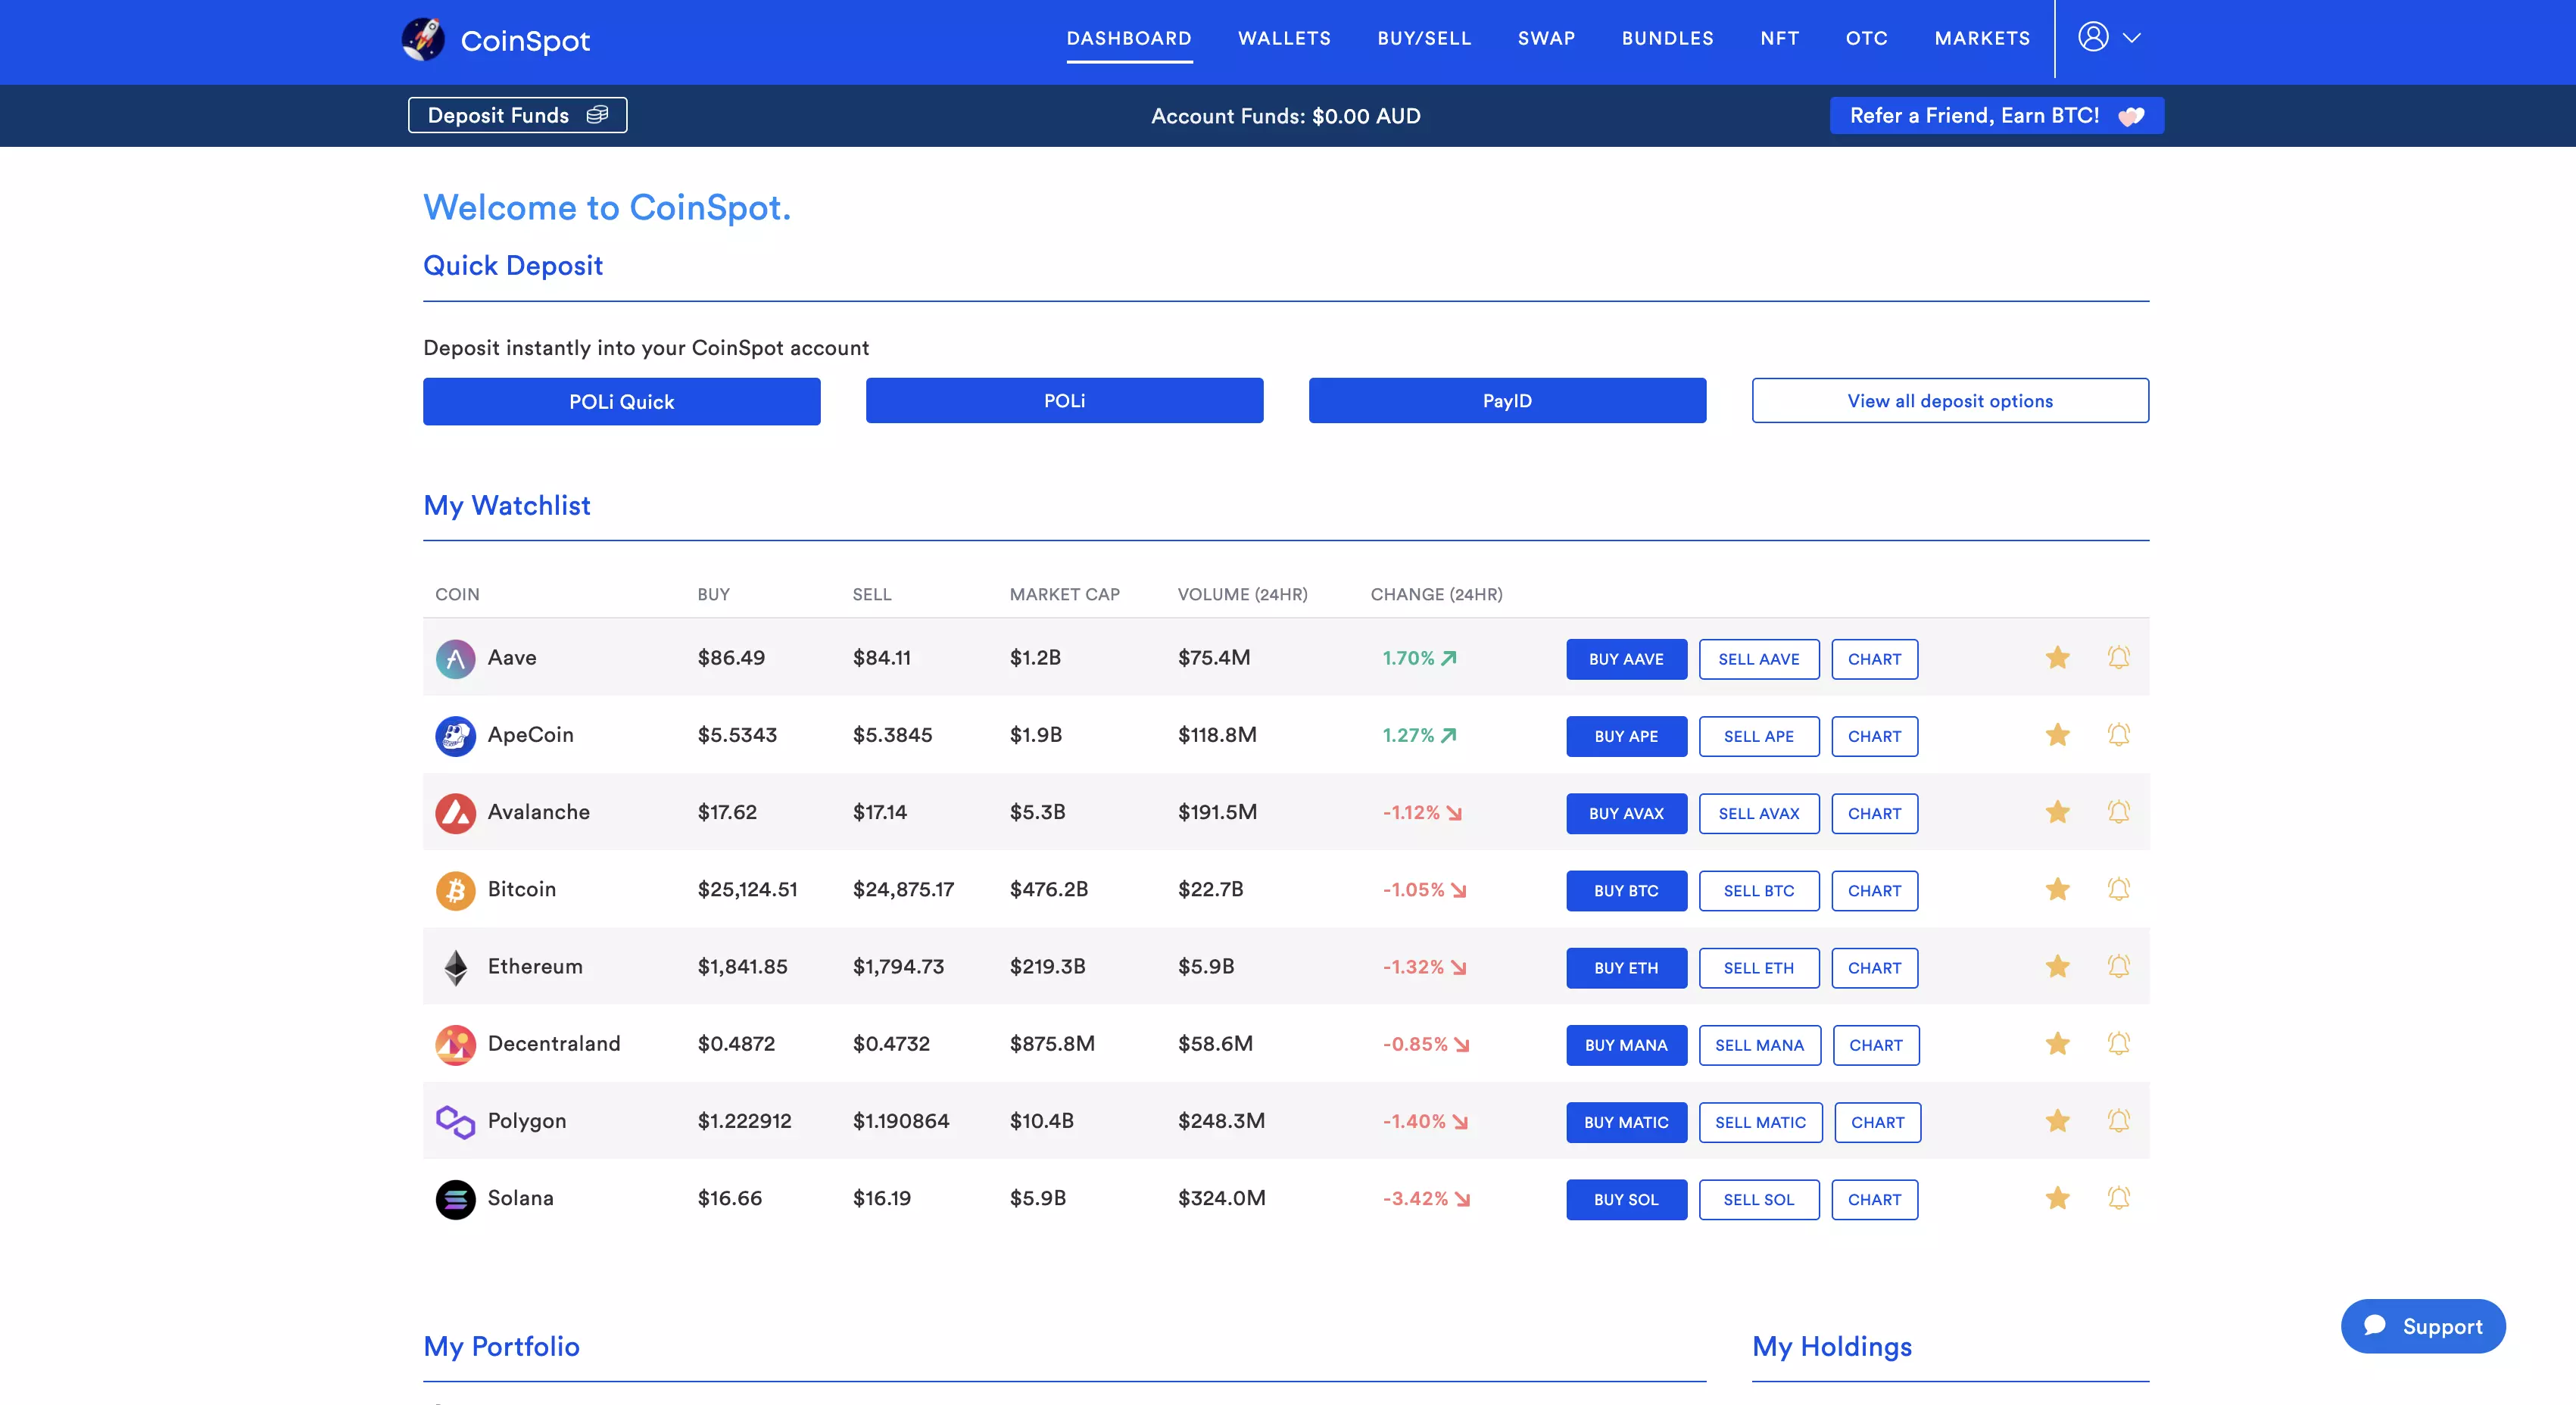Click SELL MANA button

pyautogui.click(x=1760, y=1045)
